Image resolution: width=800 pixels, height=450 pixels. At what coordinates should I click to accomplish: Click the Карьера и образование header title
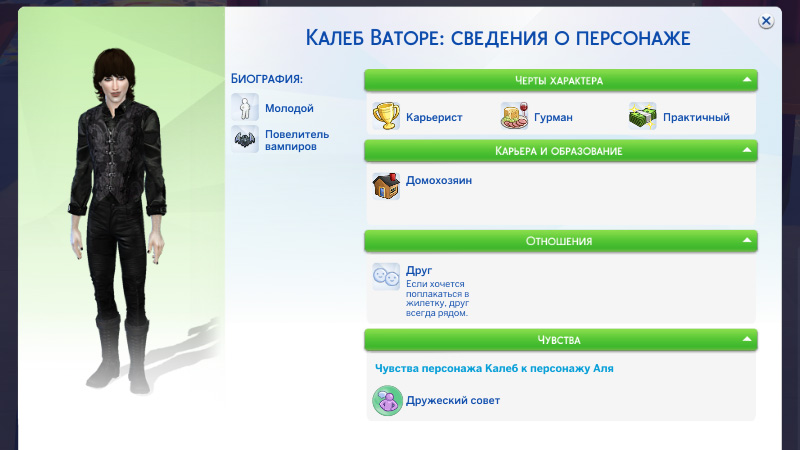559,151
